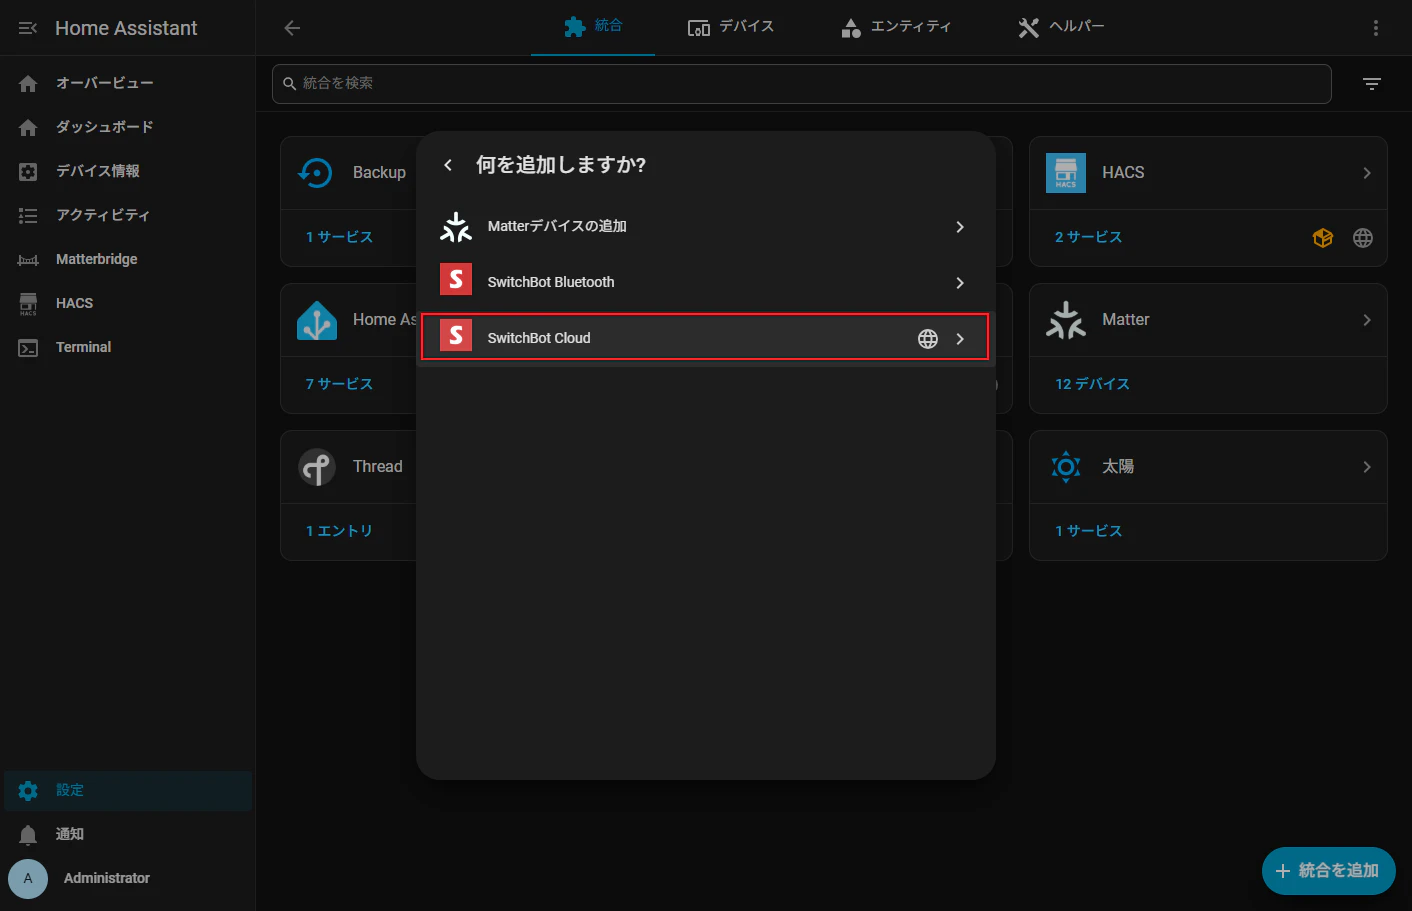Click the SwitchBot Cloud logo
Image resolution: width=1412 pixels, height=911 pixels.
coord(456,335)
